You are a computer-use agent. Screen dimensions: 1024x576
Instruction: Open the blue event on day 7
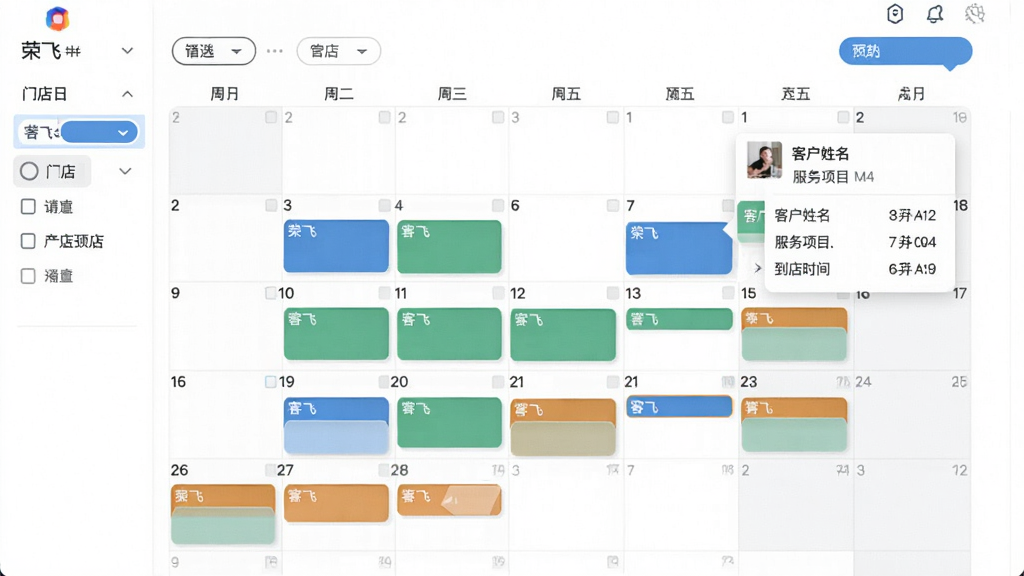coord(679,248)
